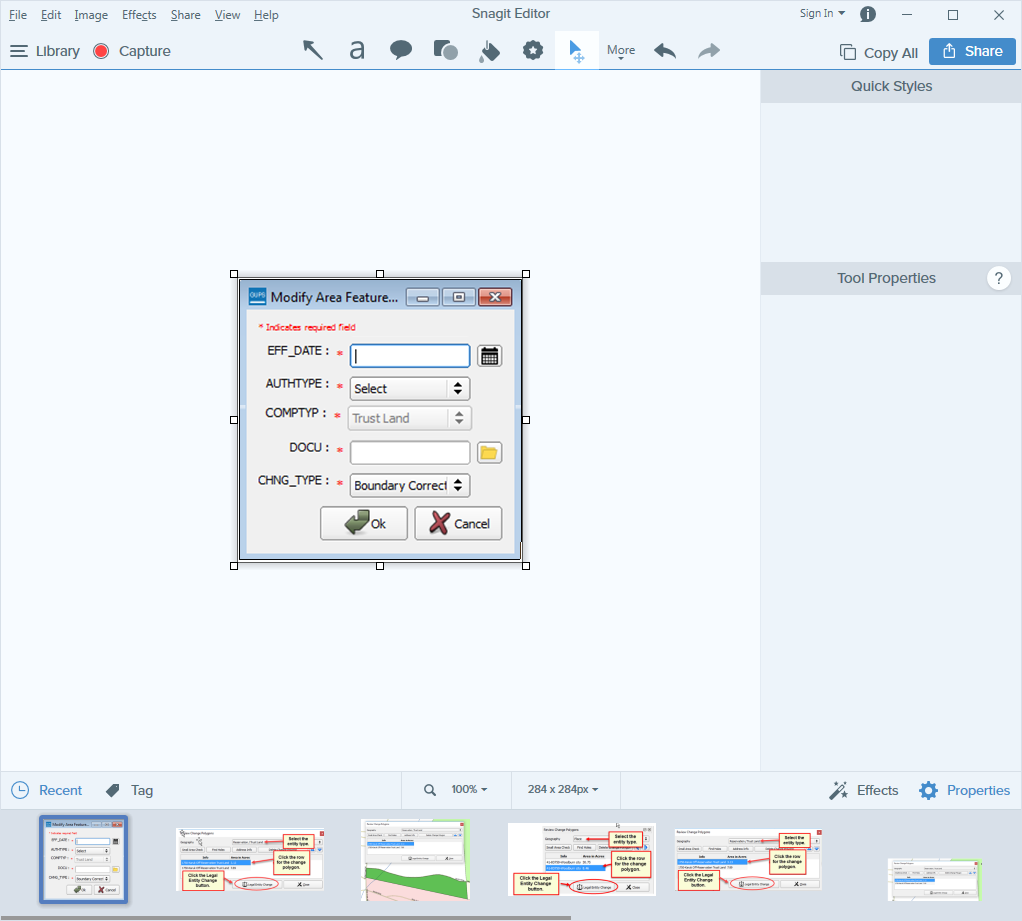This screenshot has height=921, width=1022.
Task: Click the Undo arrow
Action: (x=665, y=50)
